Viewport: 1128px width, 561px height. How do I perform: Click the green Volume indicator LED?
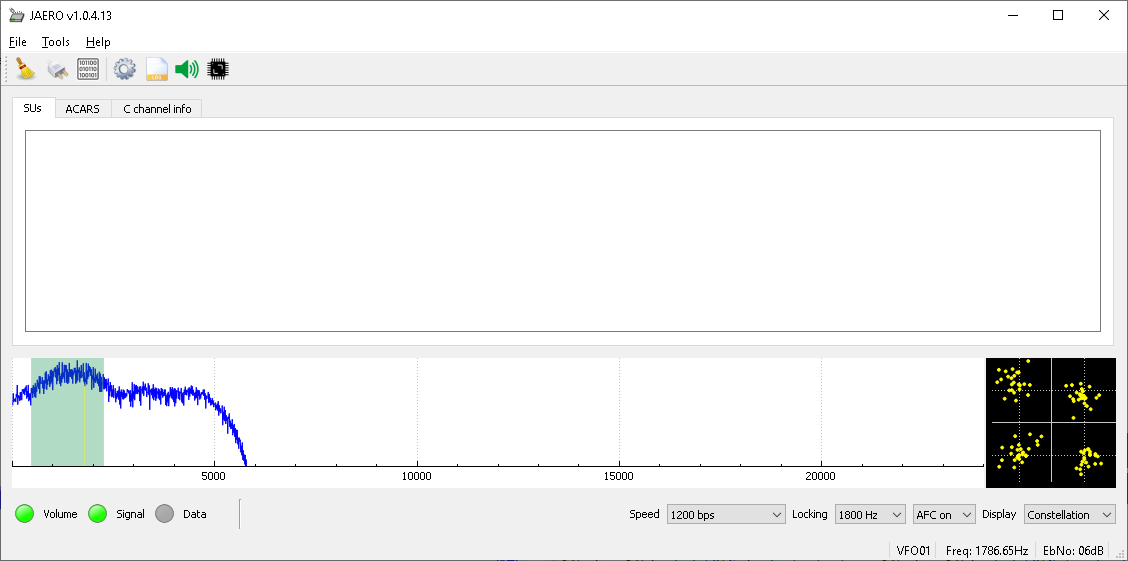coord(25,514)
